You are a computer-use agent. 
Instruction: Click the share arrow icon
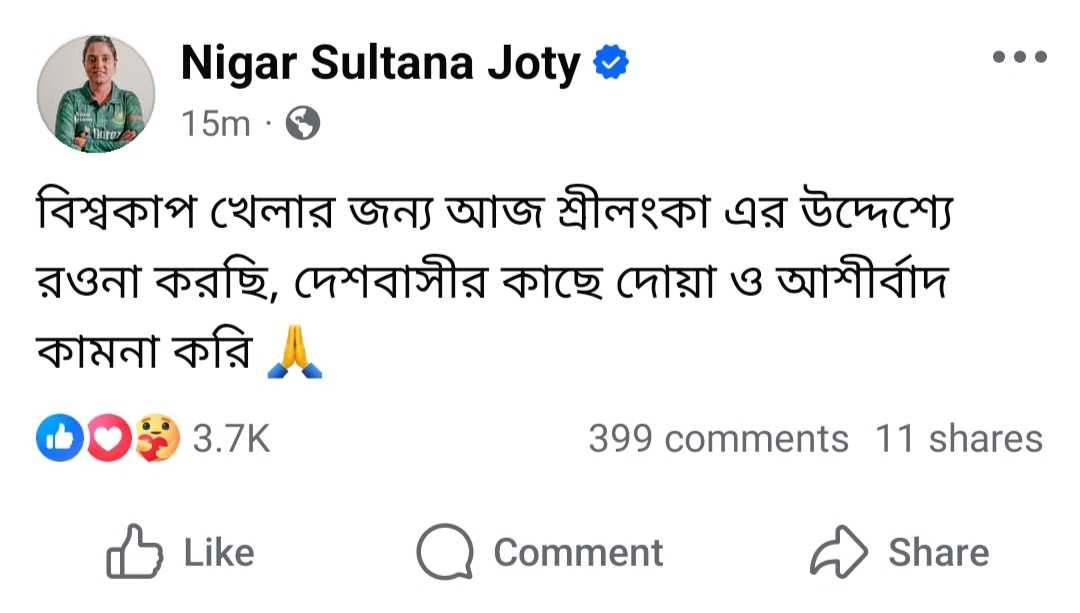(x=838, y=554)
